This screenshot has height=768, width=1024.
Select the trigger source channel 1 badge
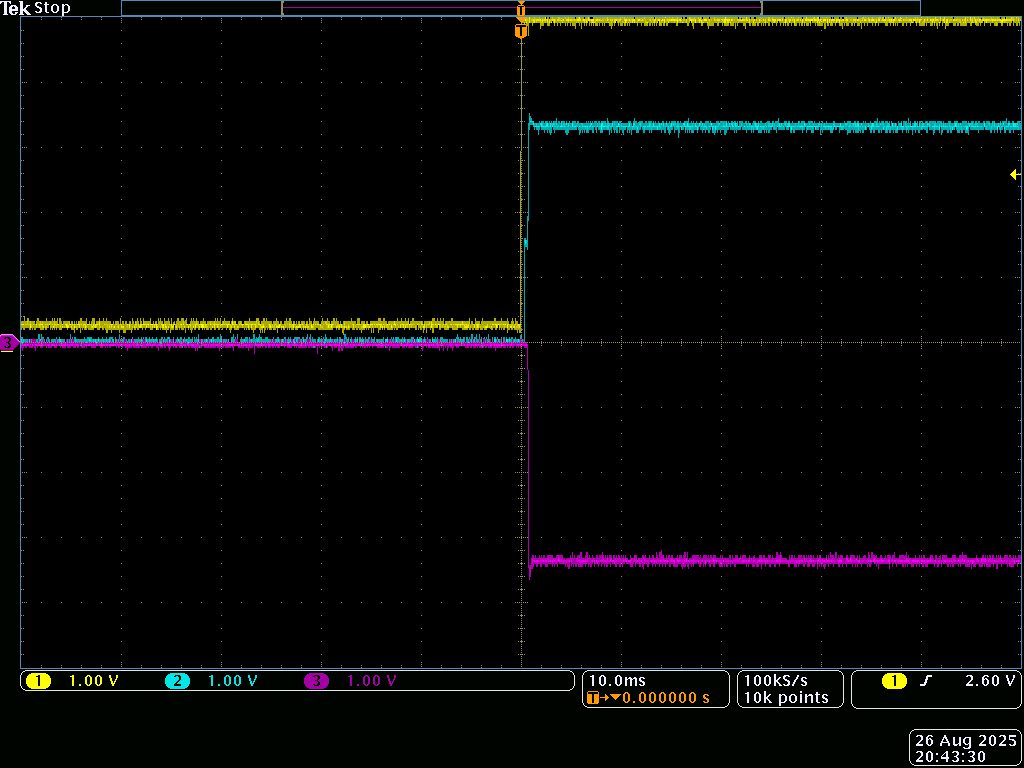(894, 681)
